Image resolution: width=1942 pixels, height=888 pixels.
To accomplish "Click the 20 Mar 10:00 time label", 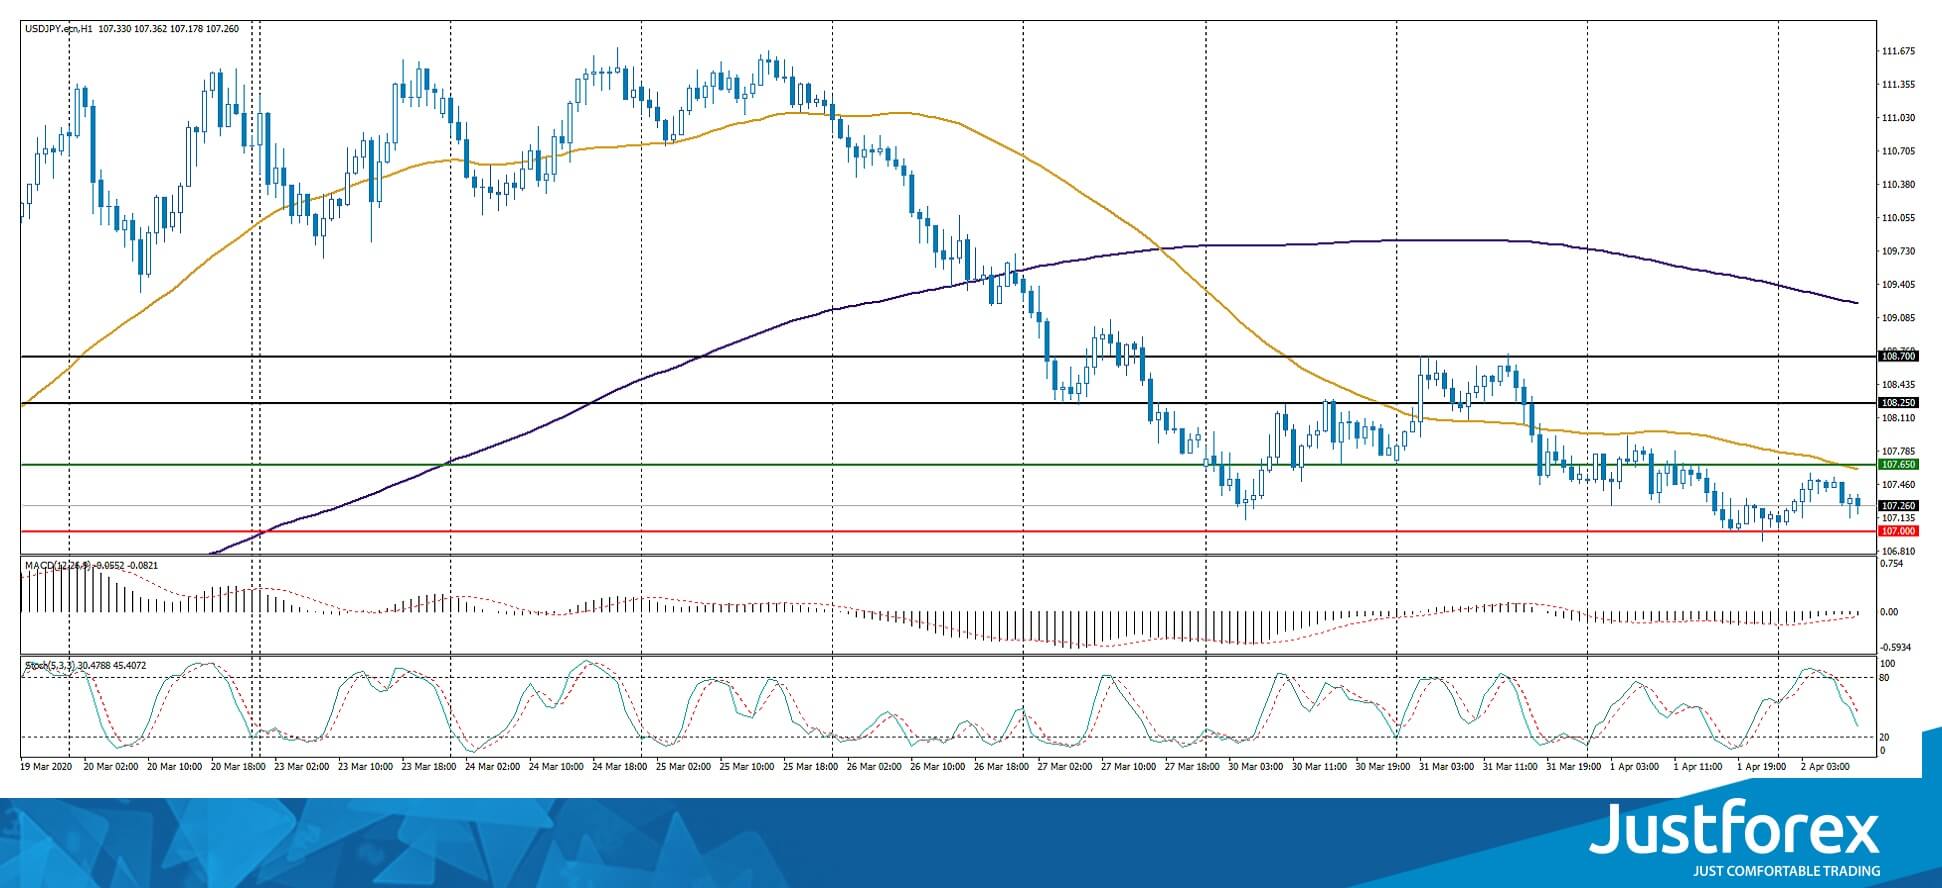I will tap(175, 767).
